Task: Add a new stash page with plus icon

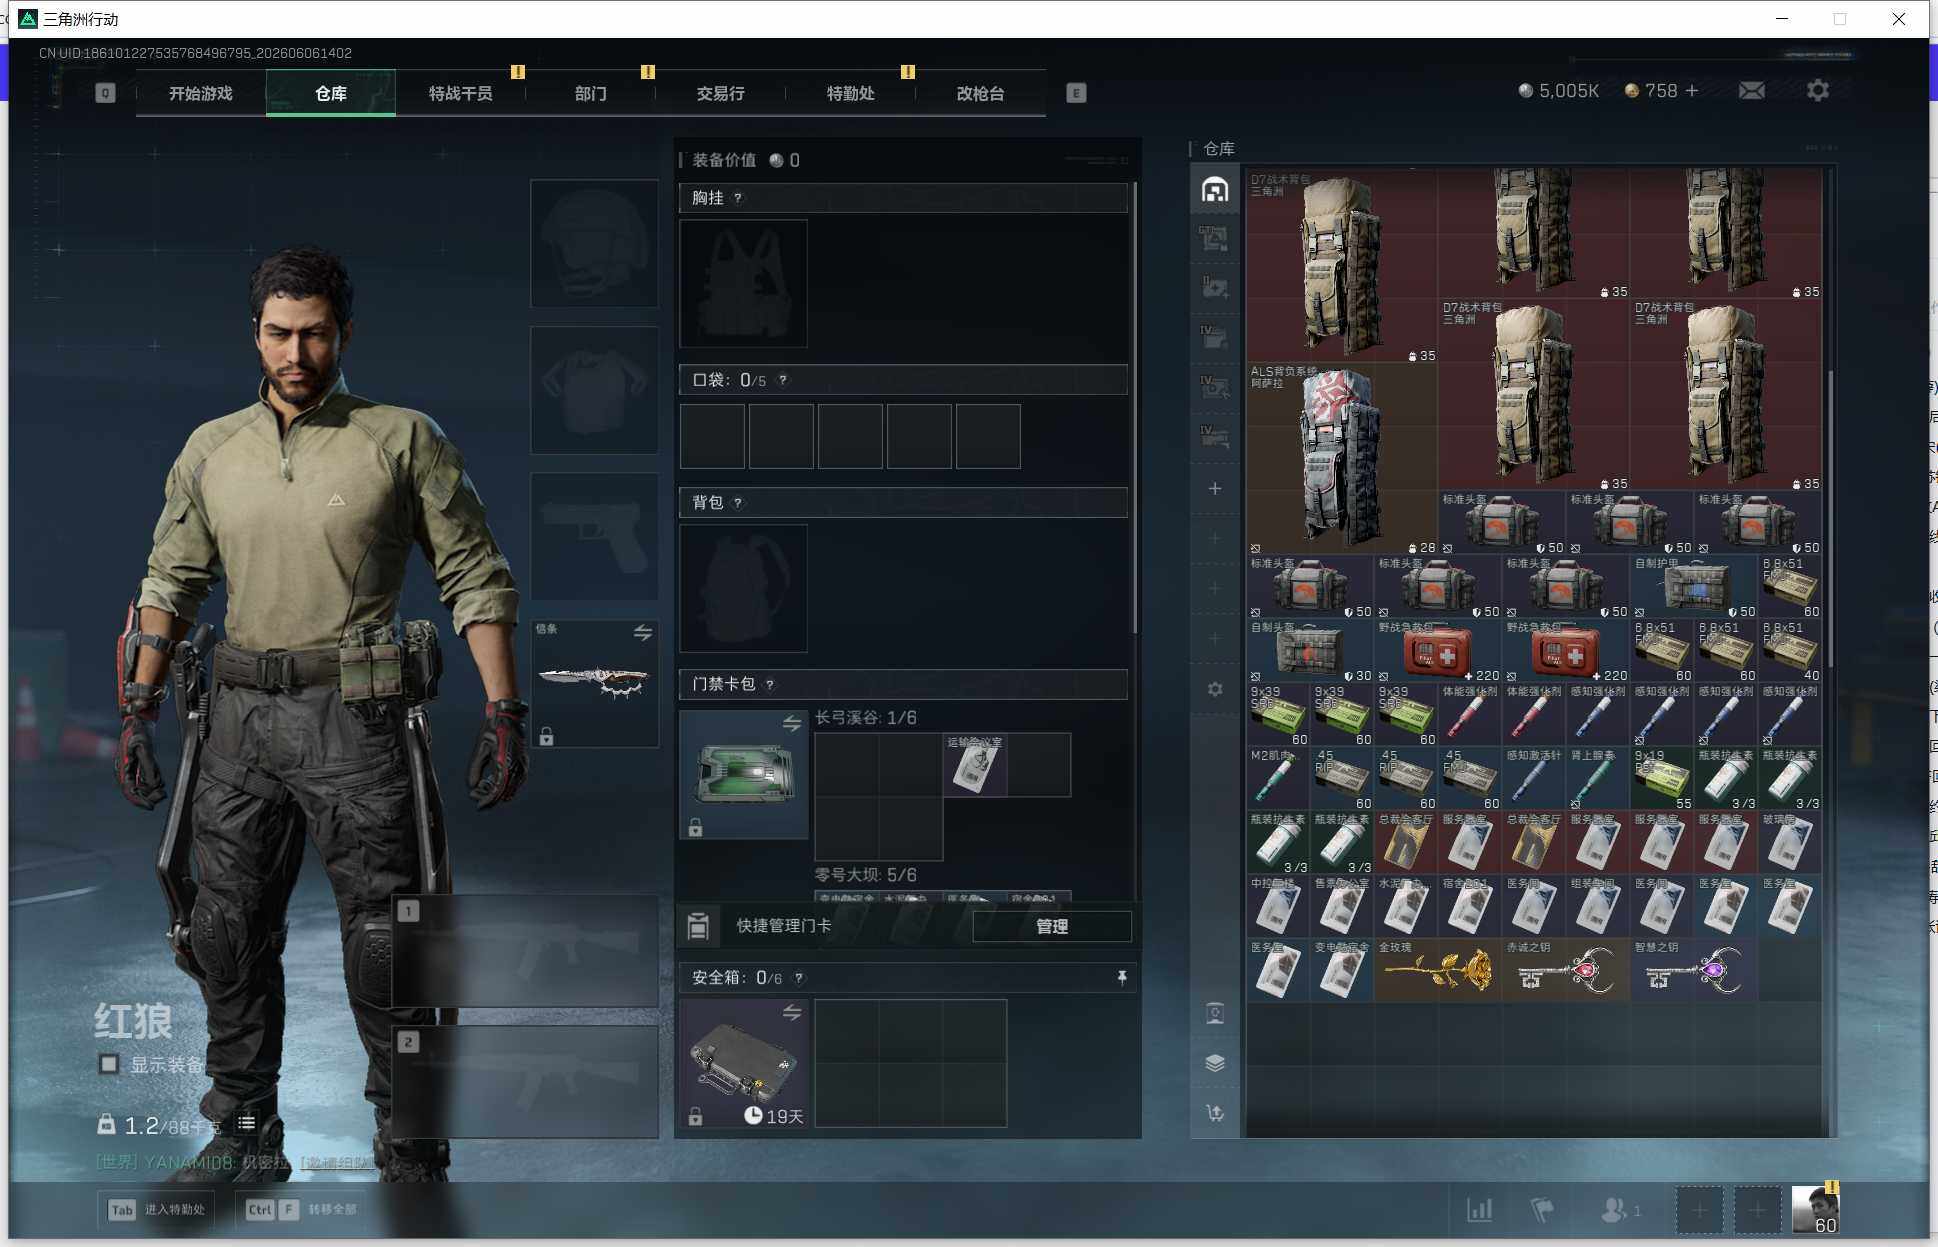Action: pos(1215,488)
